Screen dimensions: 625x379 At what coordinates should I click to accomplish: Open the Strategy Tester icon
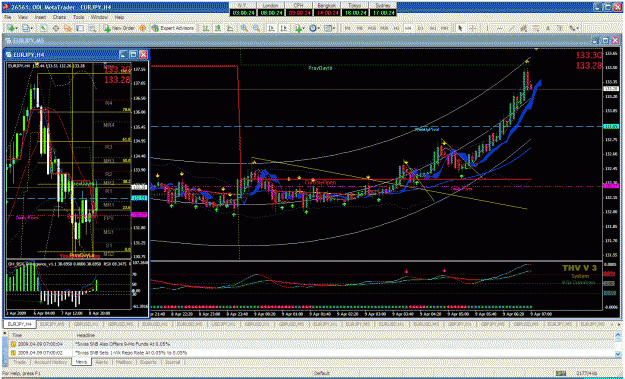(x=92, y=28)
